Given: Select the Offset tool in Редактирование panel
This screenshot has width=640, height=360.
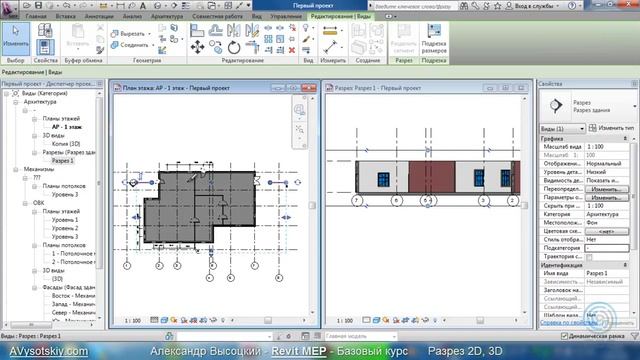Looking at the screenshot, I should [x=215, y=30].
